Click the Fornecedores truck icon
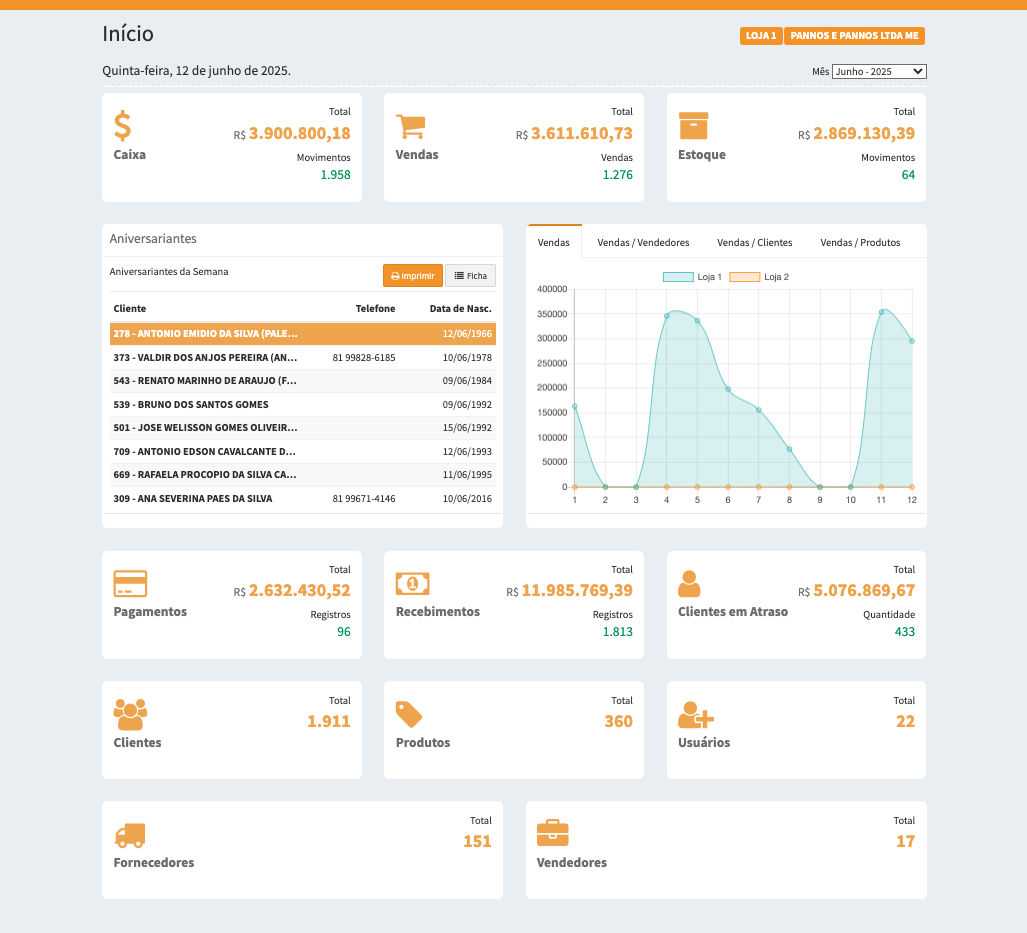 tap(130, 834)
